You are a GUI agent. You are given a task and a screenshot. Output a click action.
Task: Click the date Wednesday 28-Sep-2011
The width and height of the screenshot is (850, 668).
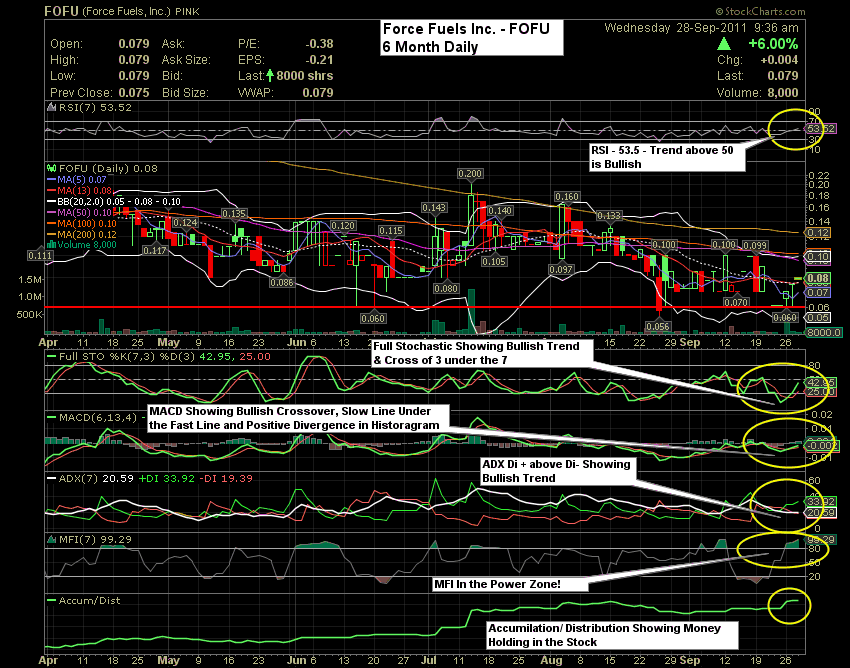point(675,28)
